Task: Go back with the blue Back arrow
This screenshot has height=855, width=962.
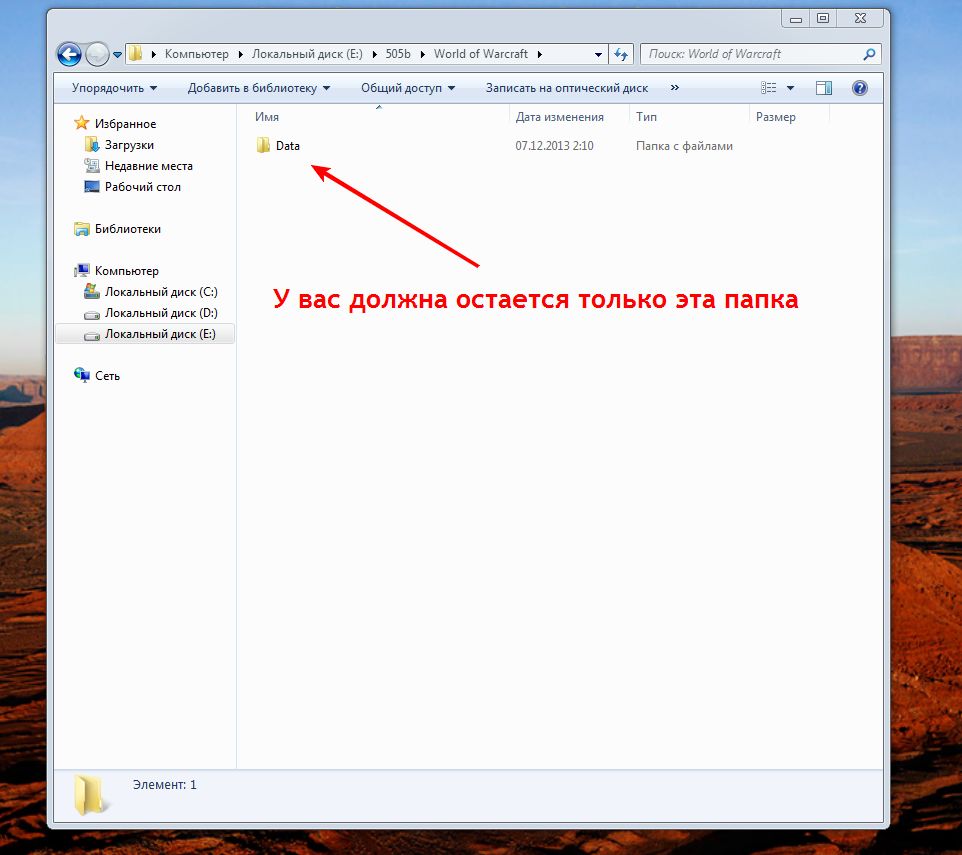Action: 69,54
